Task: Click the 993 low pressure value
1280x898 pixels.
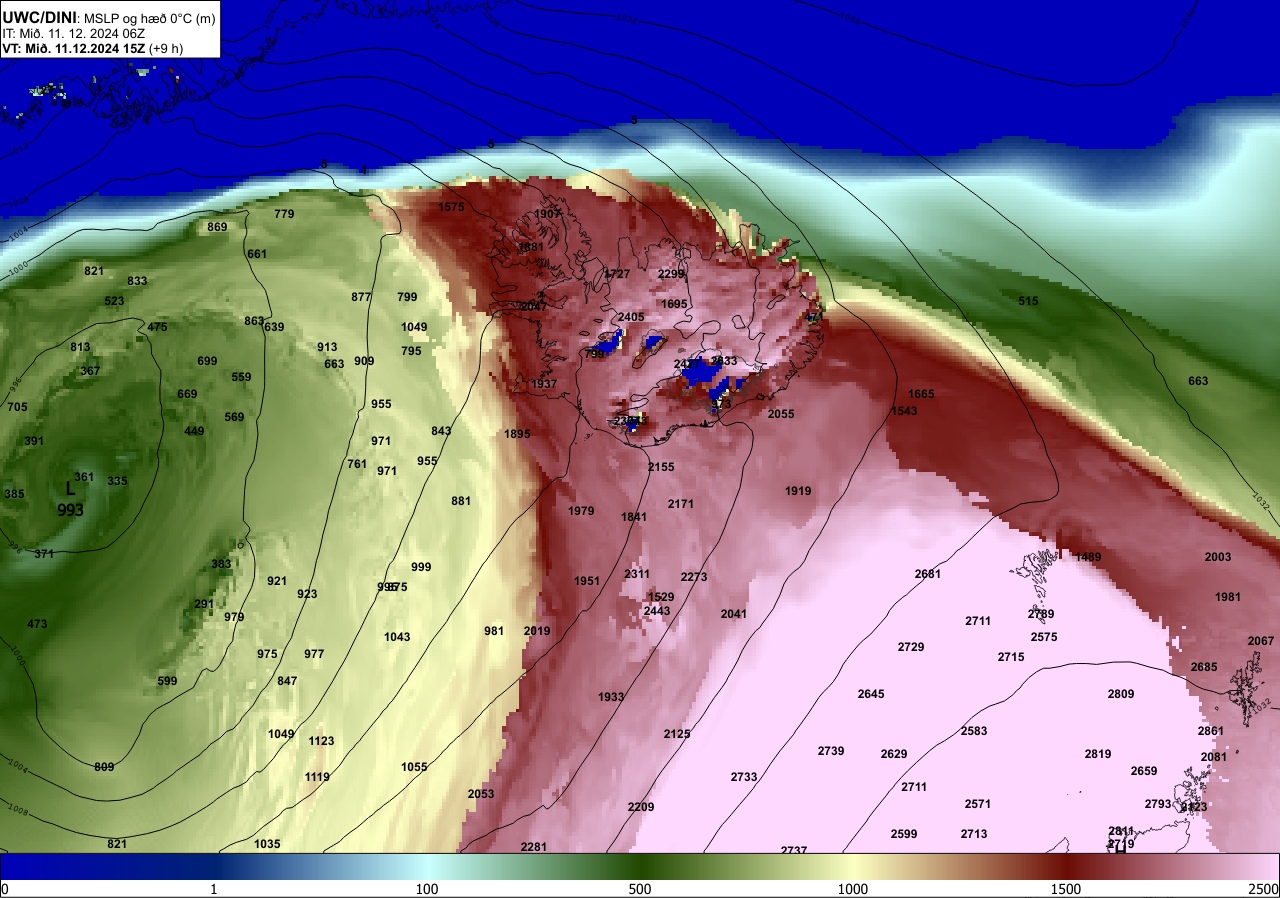Action: (70, 510)
